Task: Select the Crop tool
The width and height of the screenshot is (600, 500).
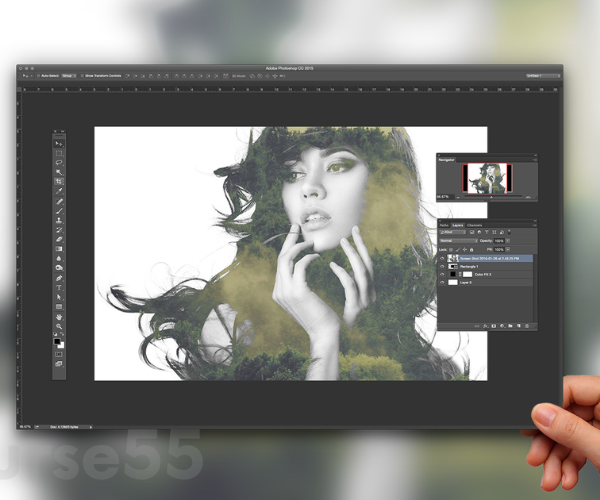Action: pos(59,181)
